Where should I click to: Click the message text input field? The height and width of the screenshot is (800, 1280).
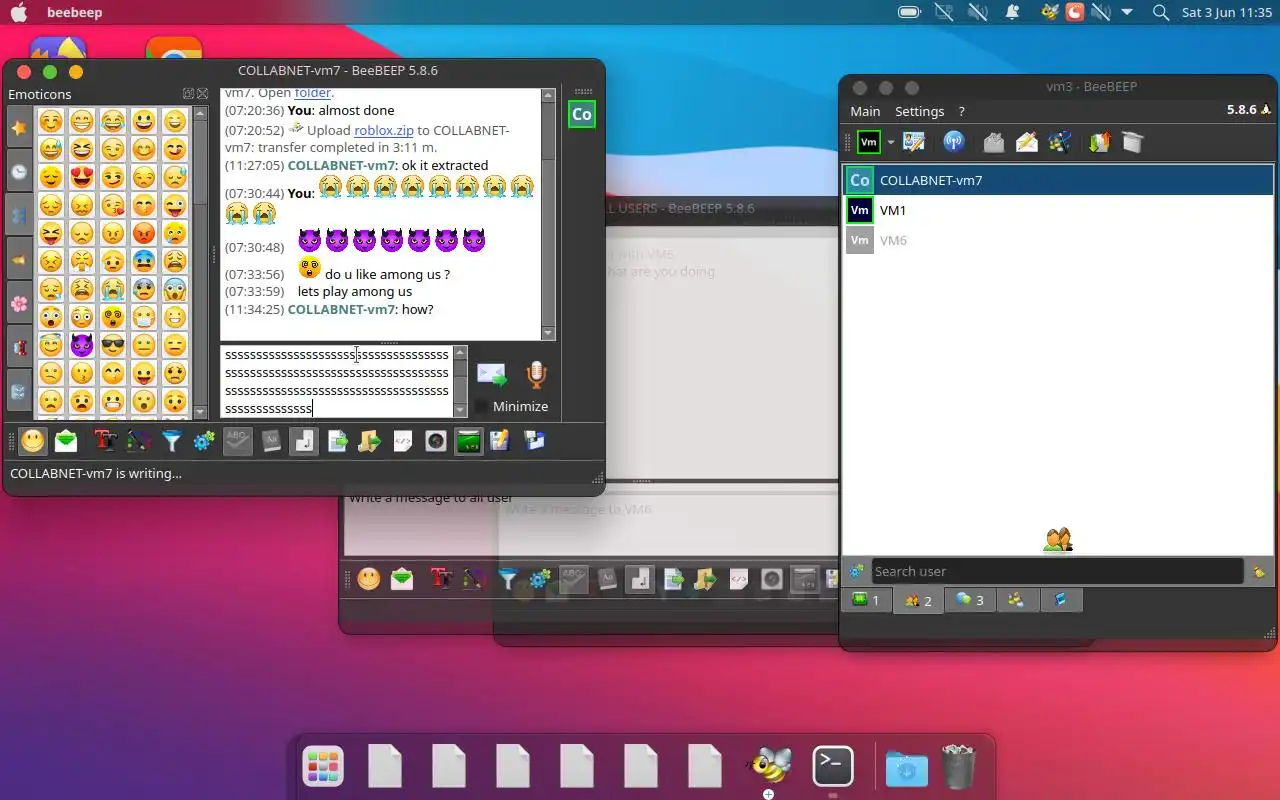pyautogui.click(x=337, y=381)
